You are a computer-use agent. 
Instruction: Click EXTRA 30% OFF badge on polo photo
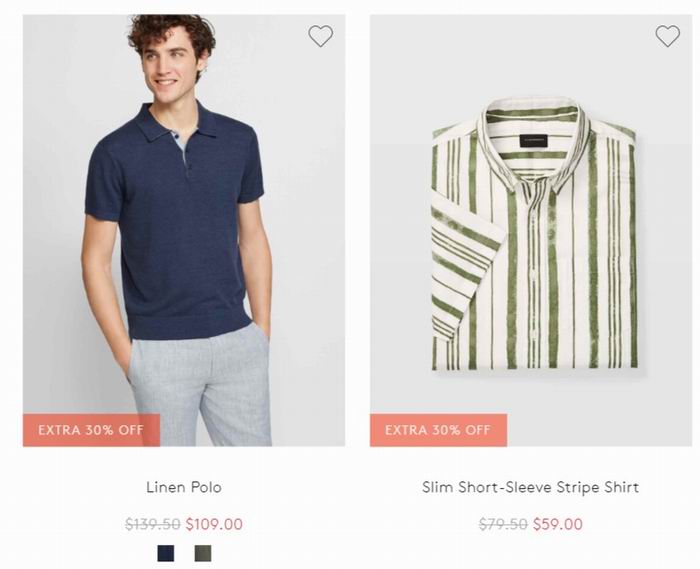[92, 430]
